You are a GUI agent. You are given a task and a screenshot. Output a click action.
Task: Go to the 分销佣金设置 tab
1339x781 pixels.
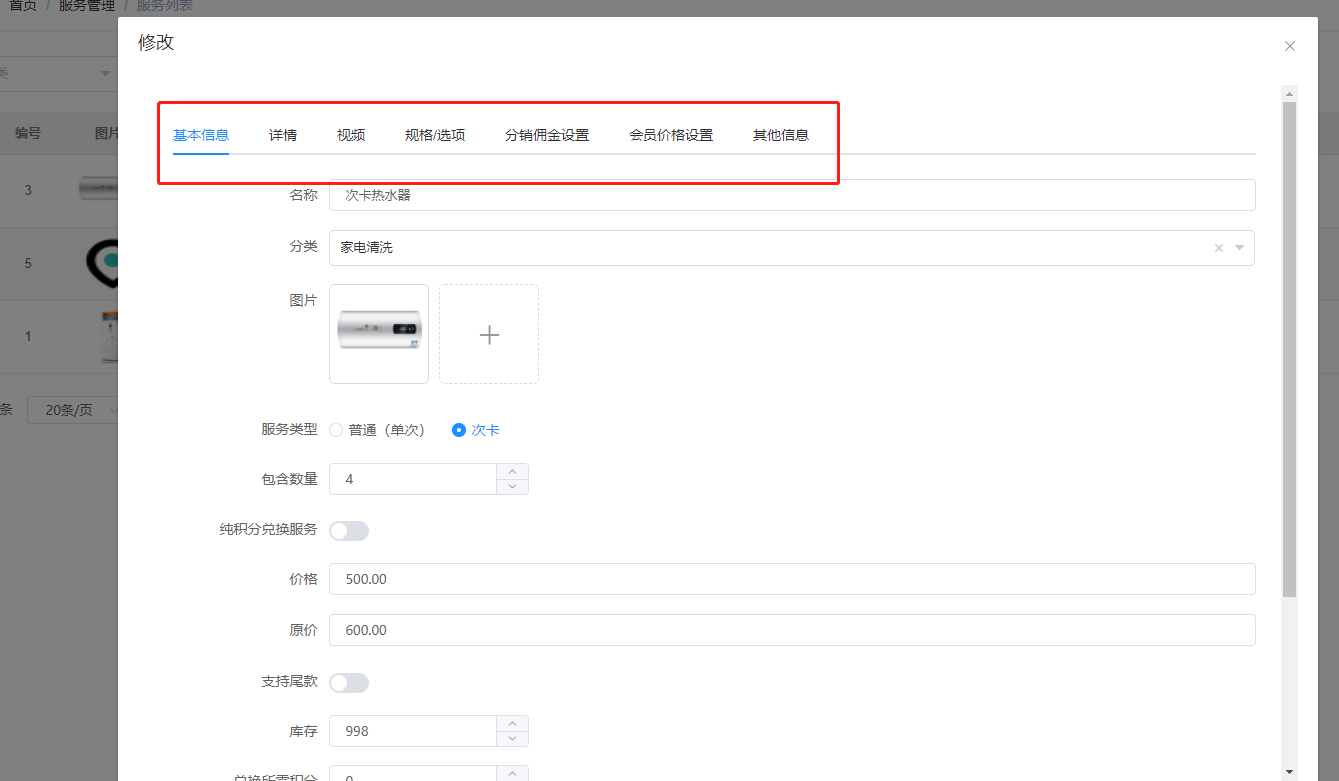547,135
